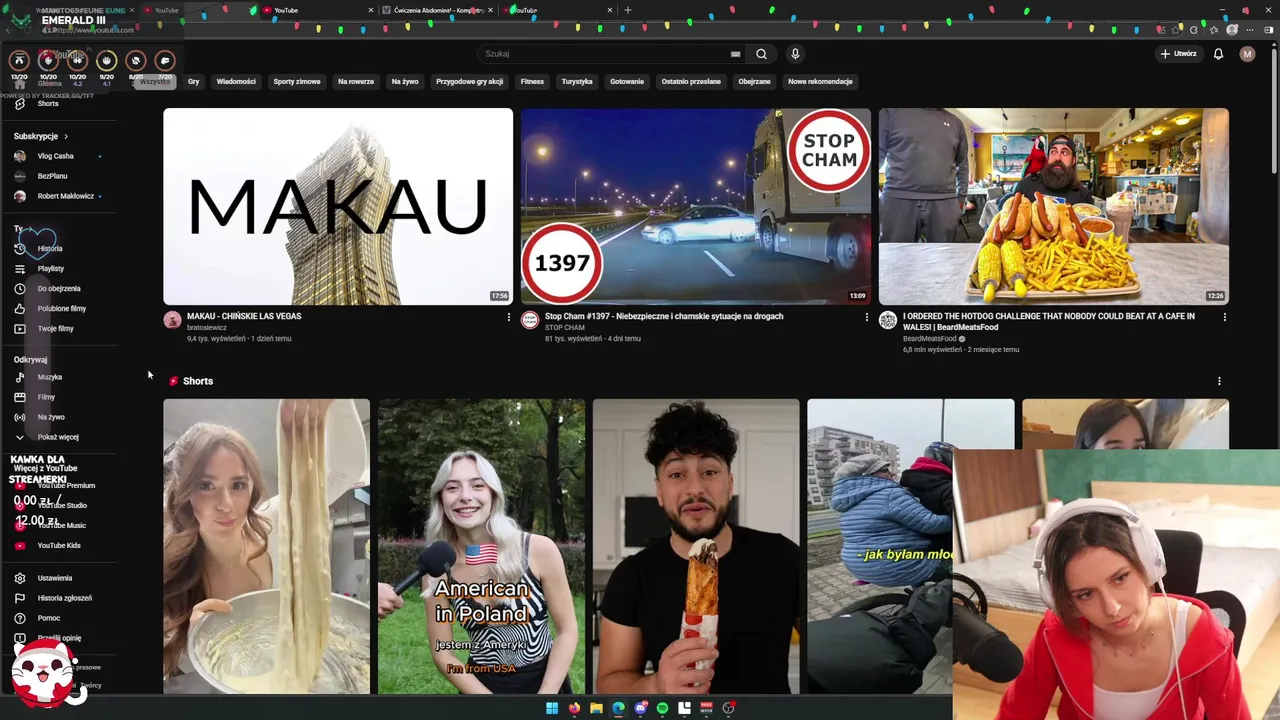Image resolution: width=1280 pixels, height=720 pixels.
Task: Play the MAKAU video thumbnail
Action: click(338, 206)
